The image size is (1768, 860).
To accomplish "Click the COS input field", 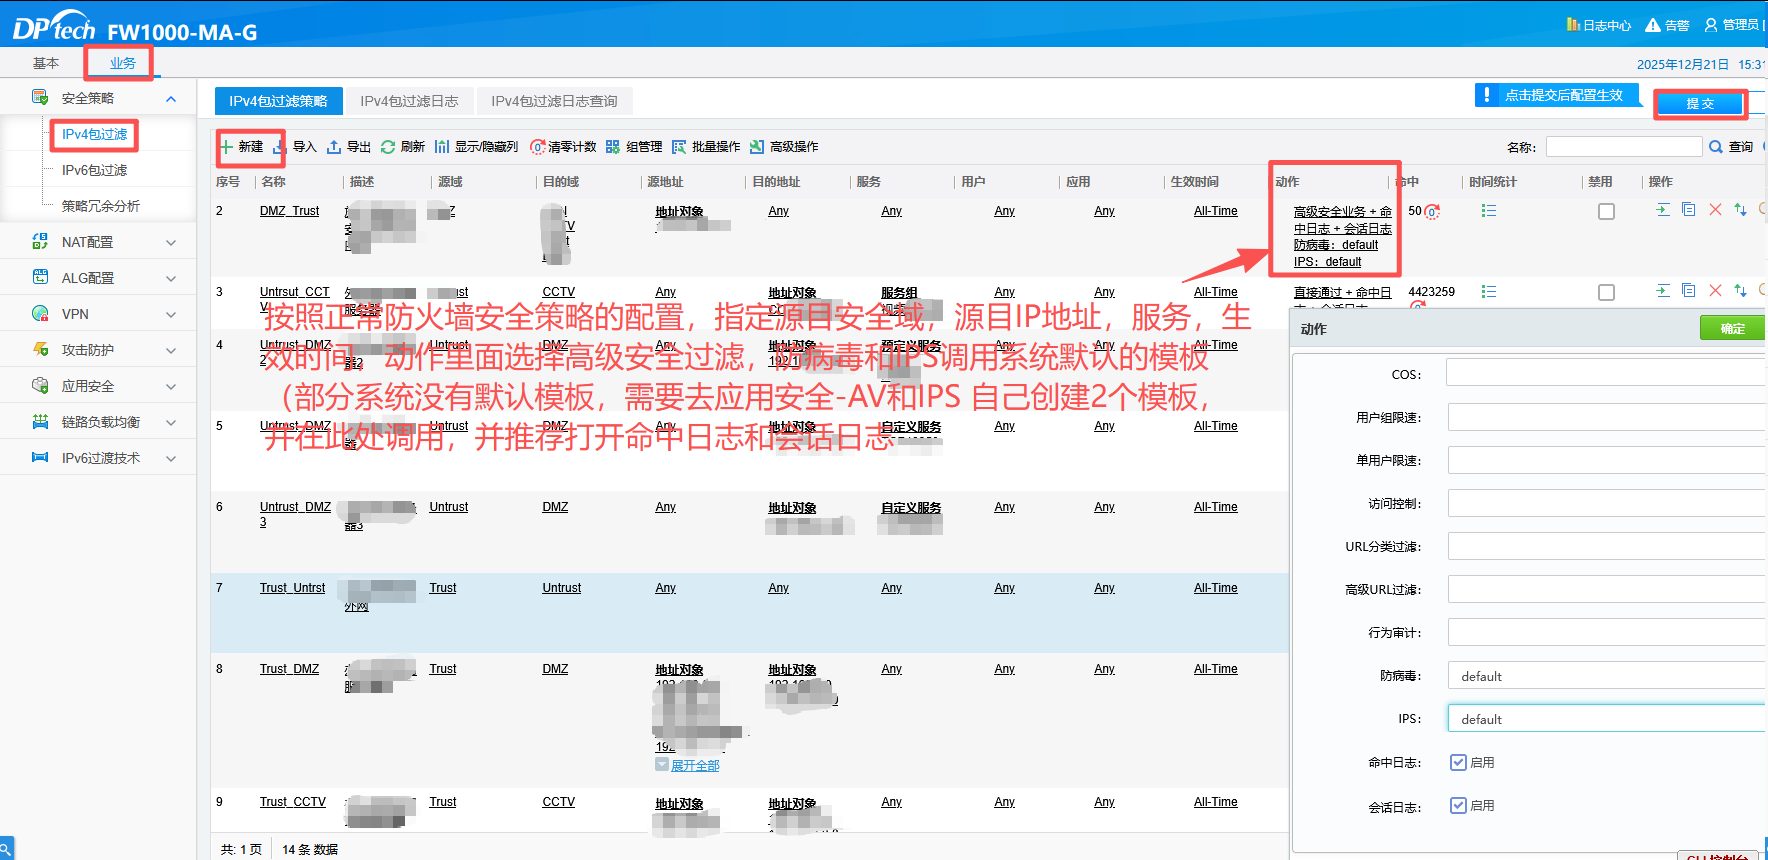I will pos(1607,374).
